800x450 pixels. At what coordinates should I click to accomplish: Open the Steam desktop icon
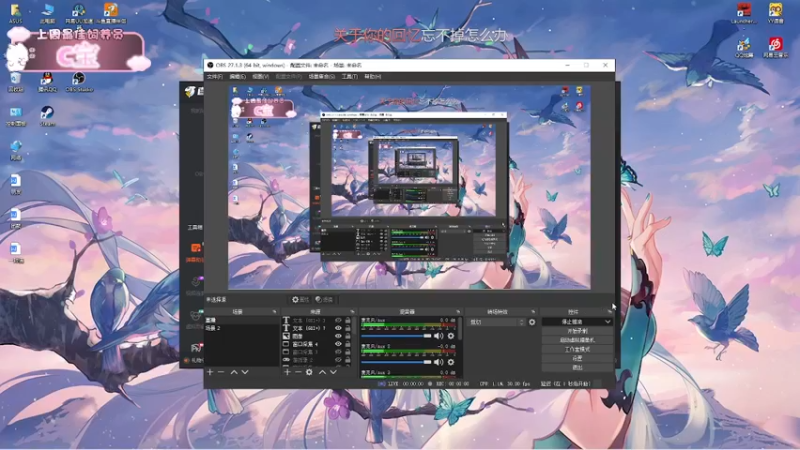click(47, 116)
